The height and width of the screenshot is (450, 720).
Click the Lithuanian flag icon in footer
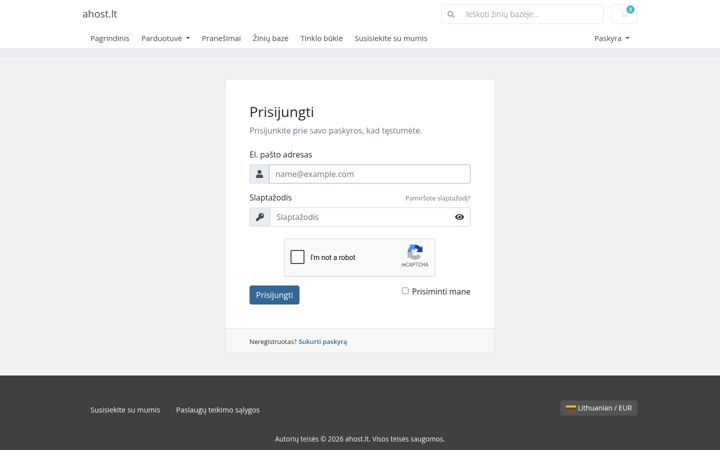pos(571,408)
